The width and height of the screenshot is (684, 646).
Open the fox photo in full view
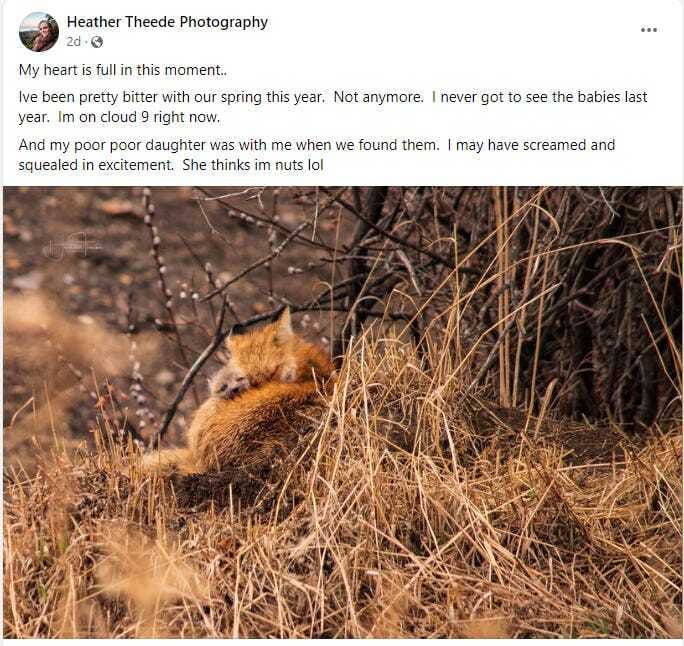[x=342, y=412]
